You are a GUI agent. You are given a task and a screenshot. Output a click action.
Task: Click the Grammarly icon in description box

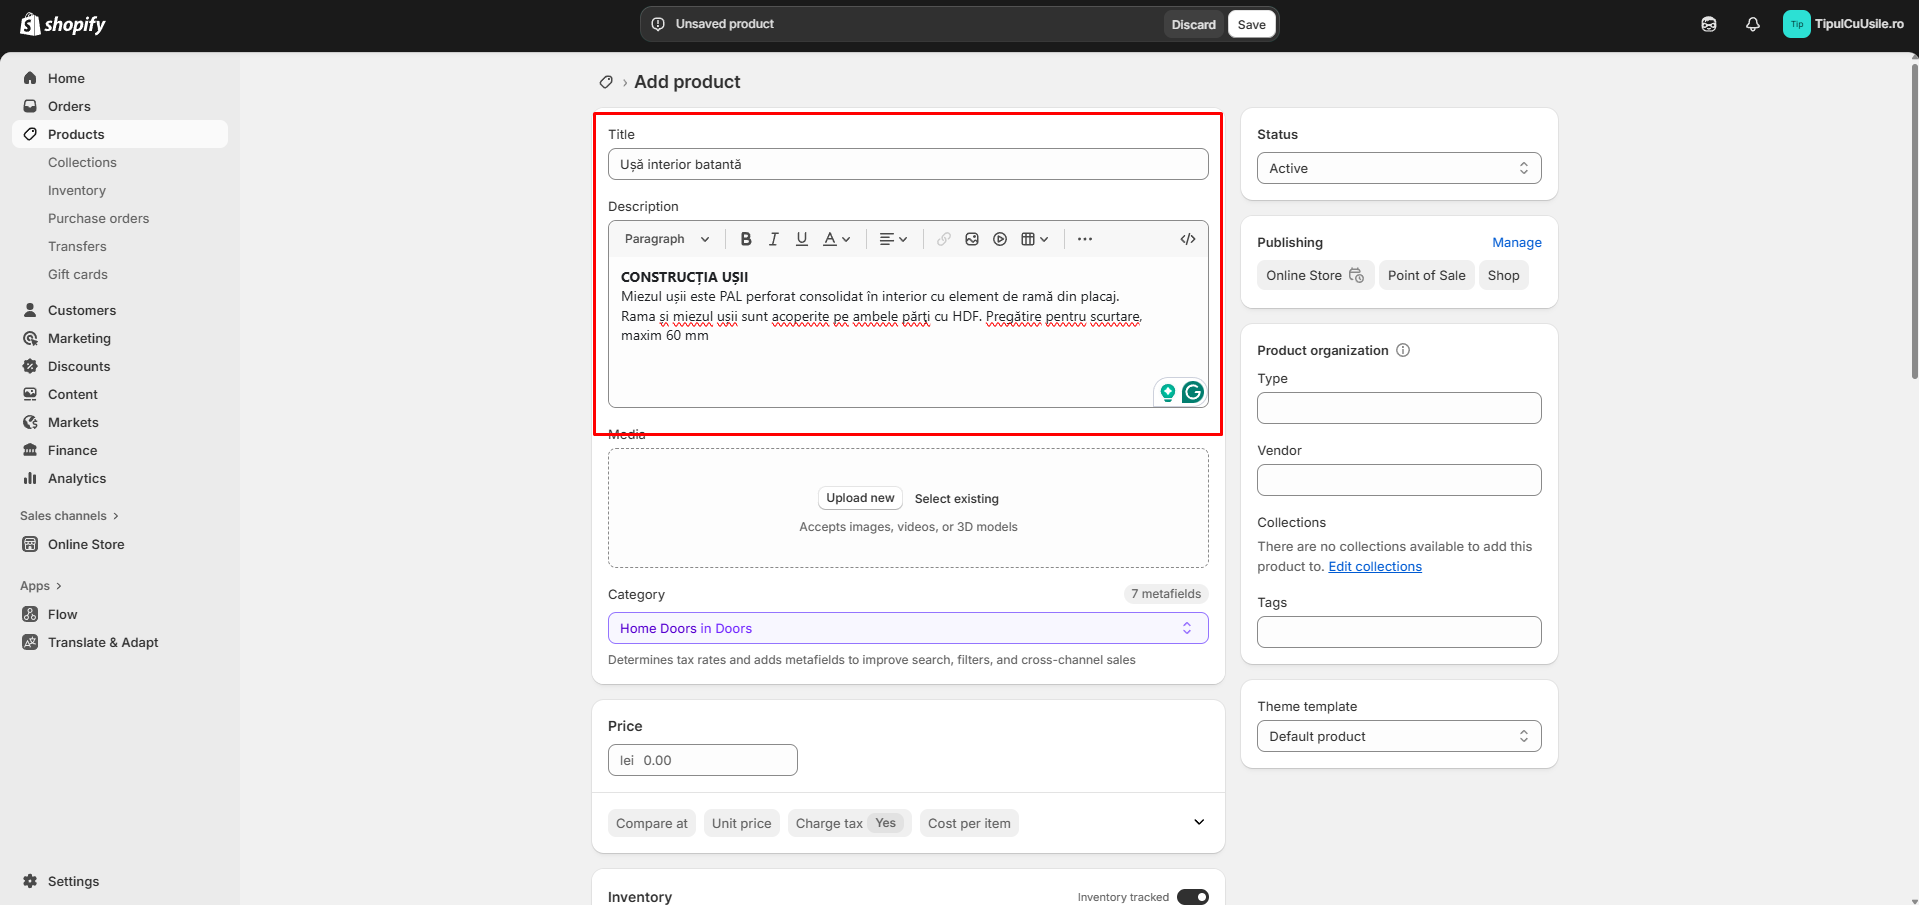coord(1192,392)
